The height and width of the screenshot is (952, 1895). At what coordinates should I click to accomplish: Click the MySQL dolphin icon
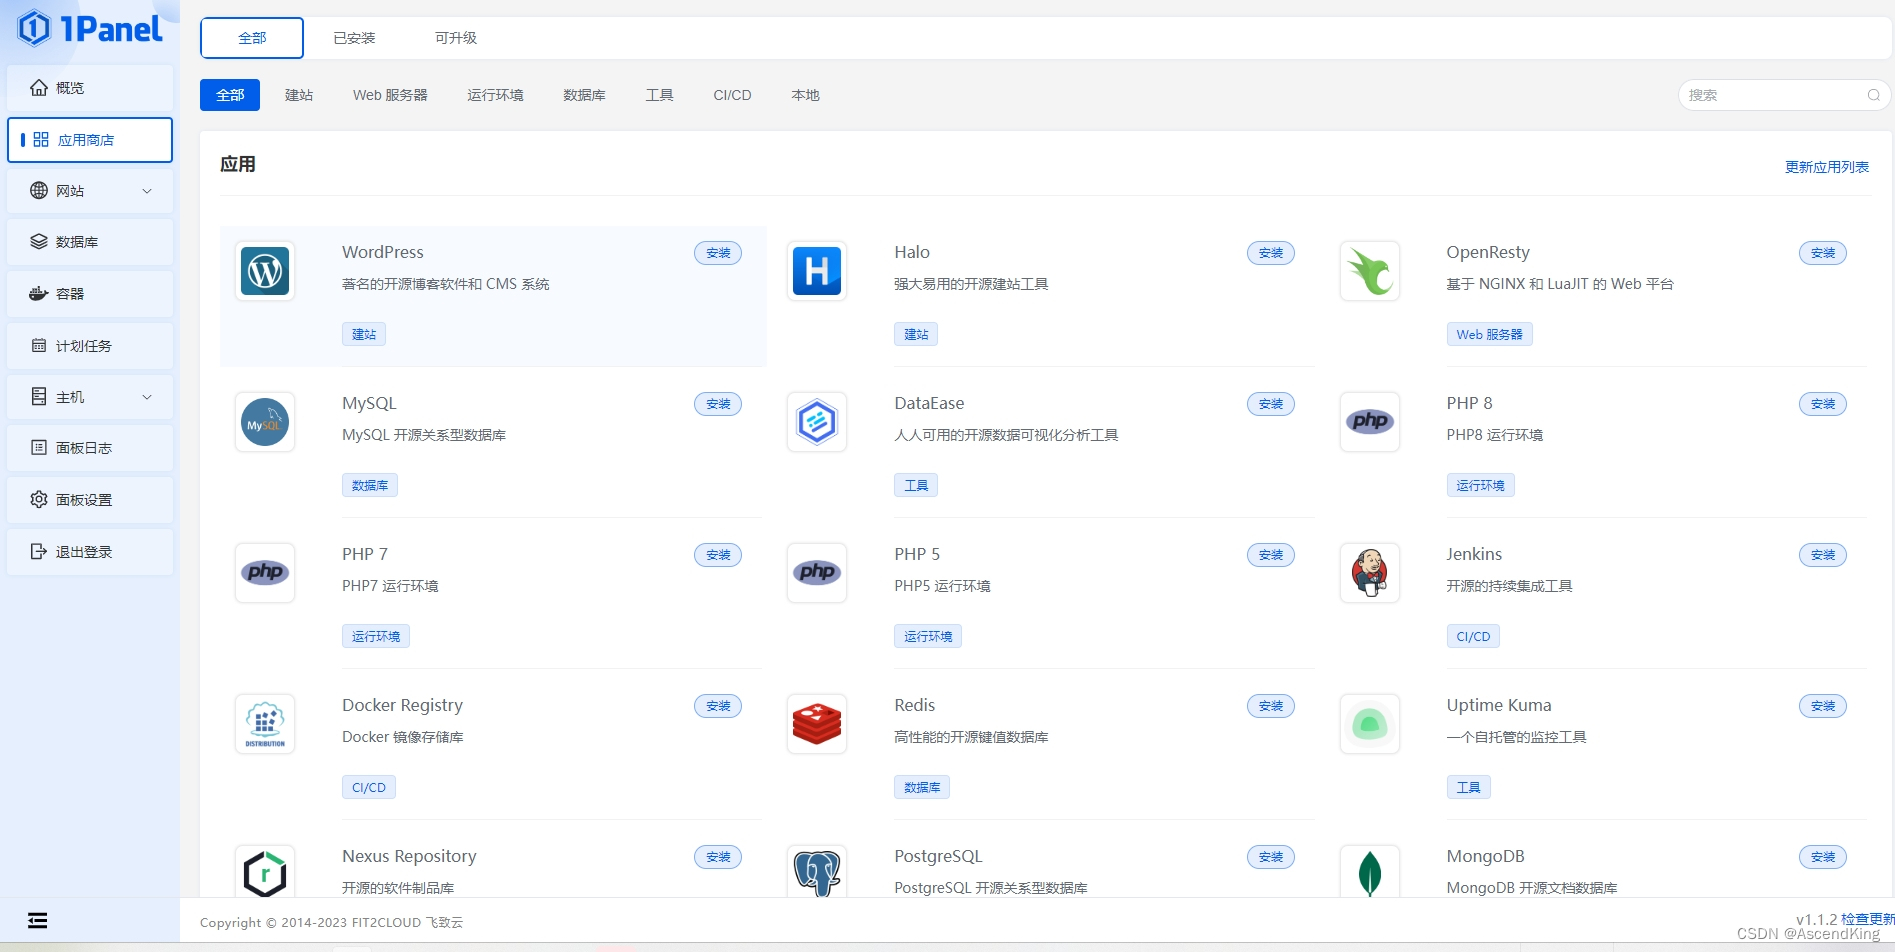265,422
